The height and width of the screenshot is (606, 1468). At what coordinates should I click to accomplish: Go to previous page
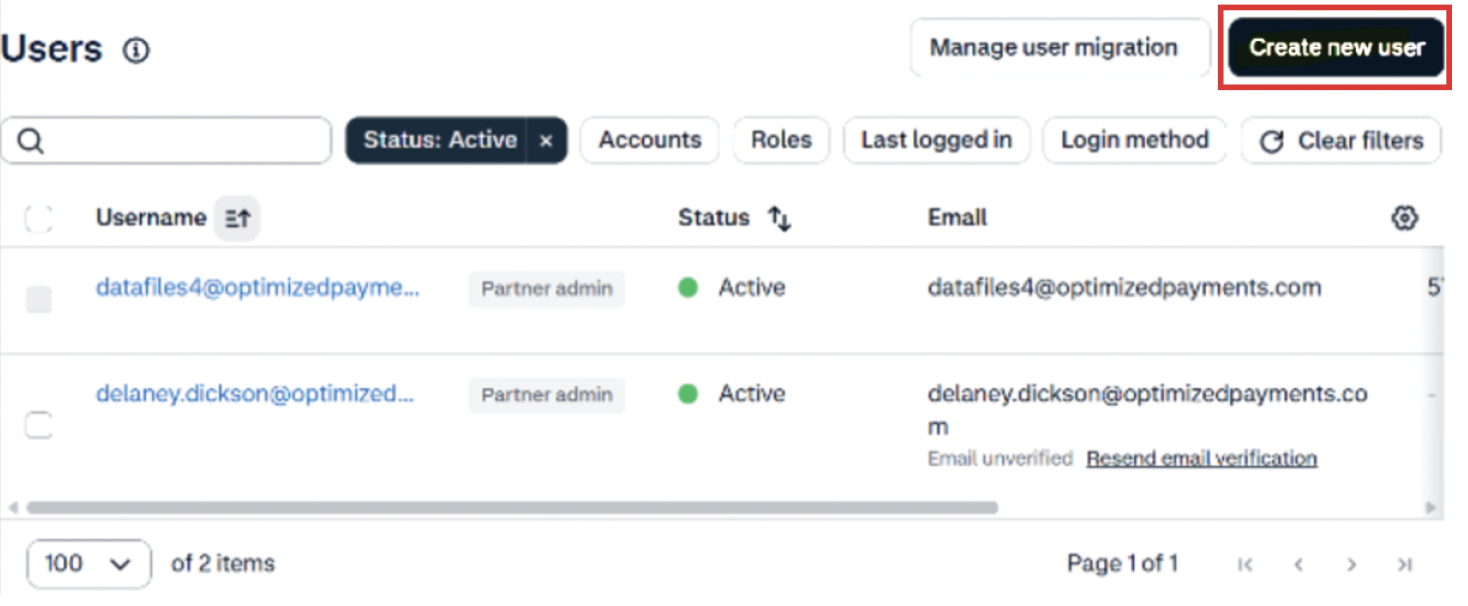pos(1298,565)
